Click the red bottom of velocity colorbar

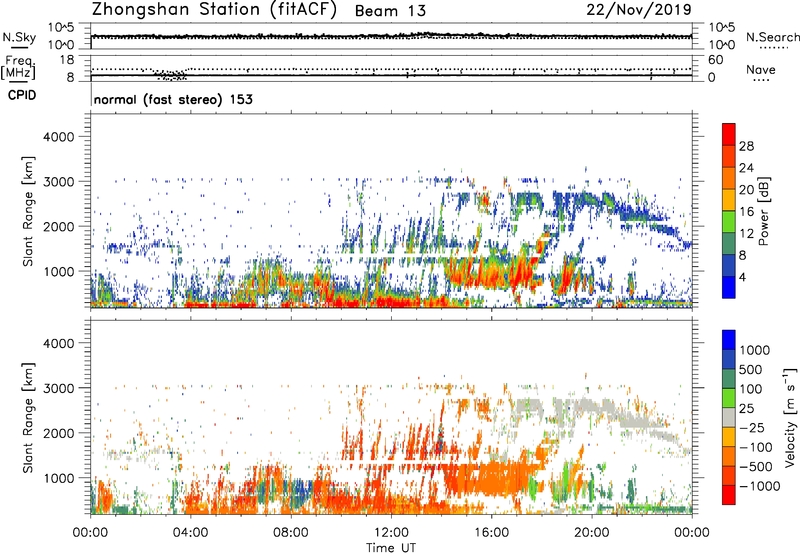[x=729, y=495]
